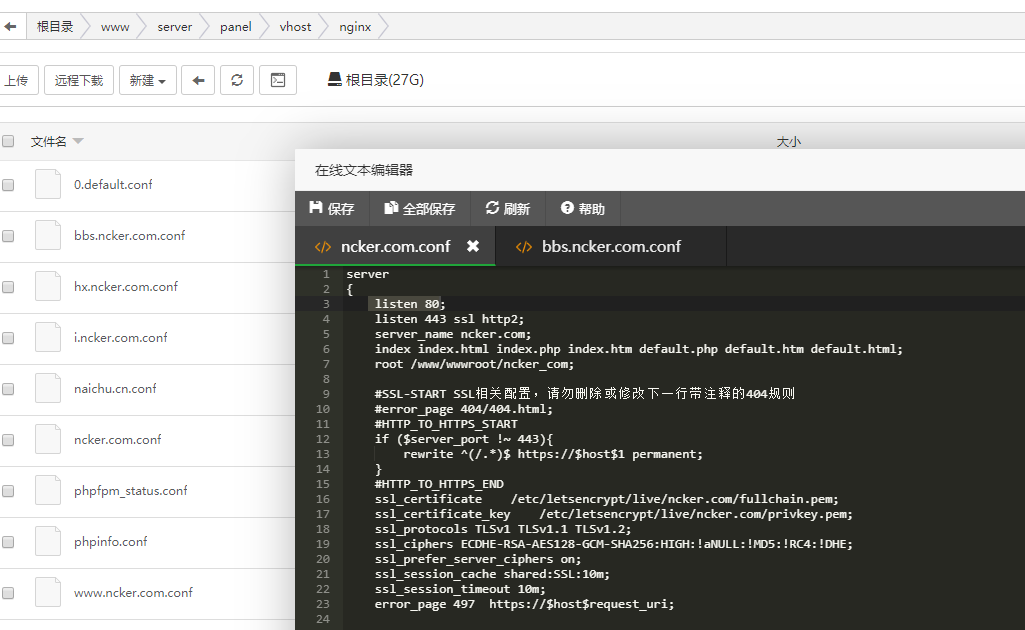Navigate to server in breadcrumb
Image resolution: width=1025 pixels, height=630 pixels.
175,27
